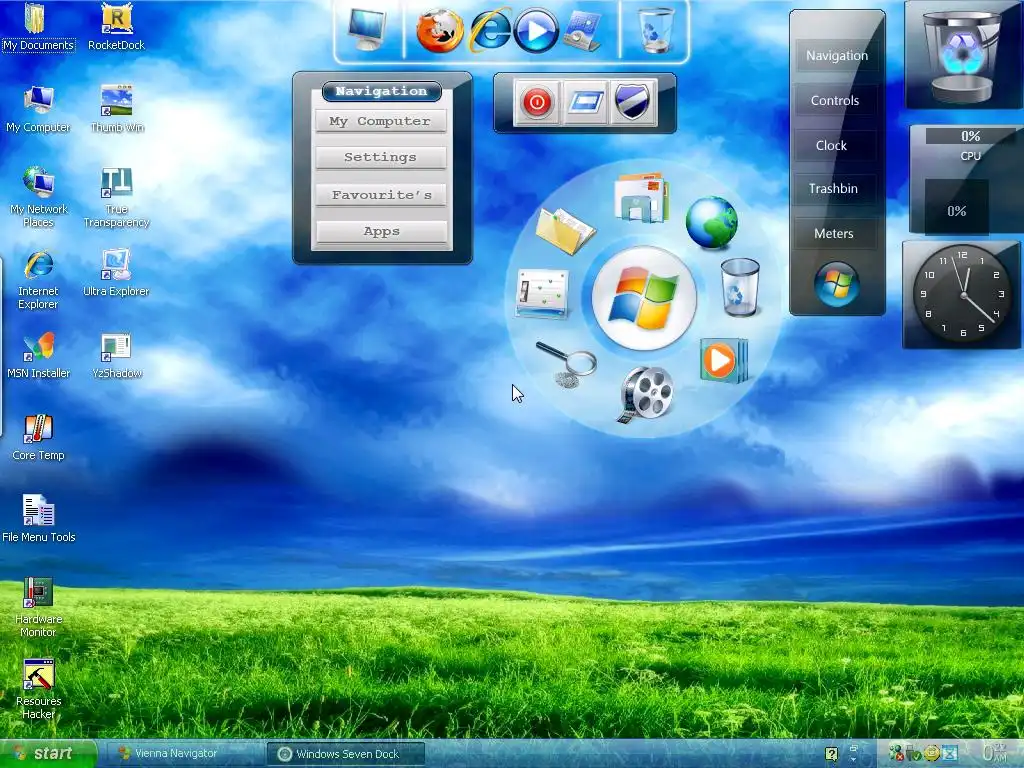Click the red power button widget
This screenshot has height=768, width=1024.
[x=537, y=102]
